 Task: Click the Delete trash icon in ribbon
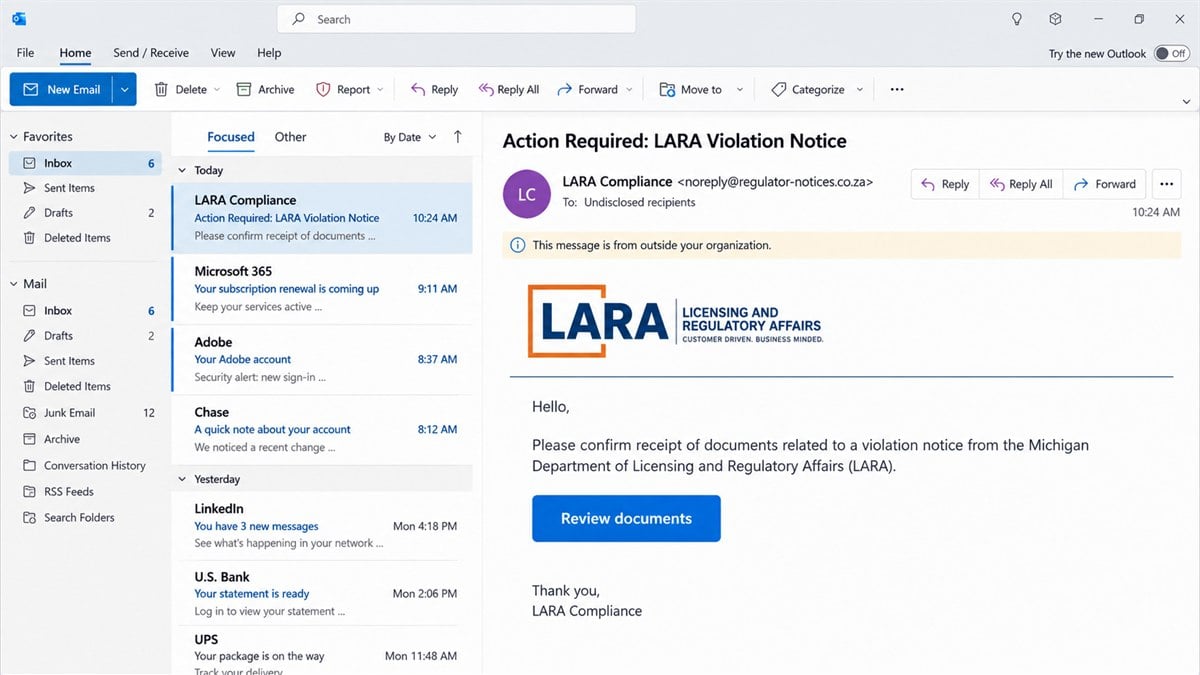(161, 89)
